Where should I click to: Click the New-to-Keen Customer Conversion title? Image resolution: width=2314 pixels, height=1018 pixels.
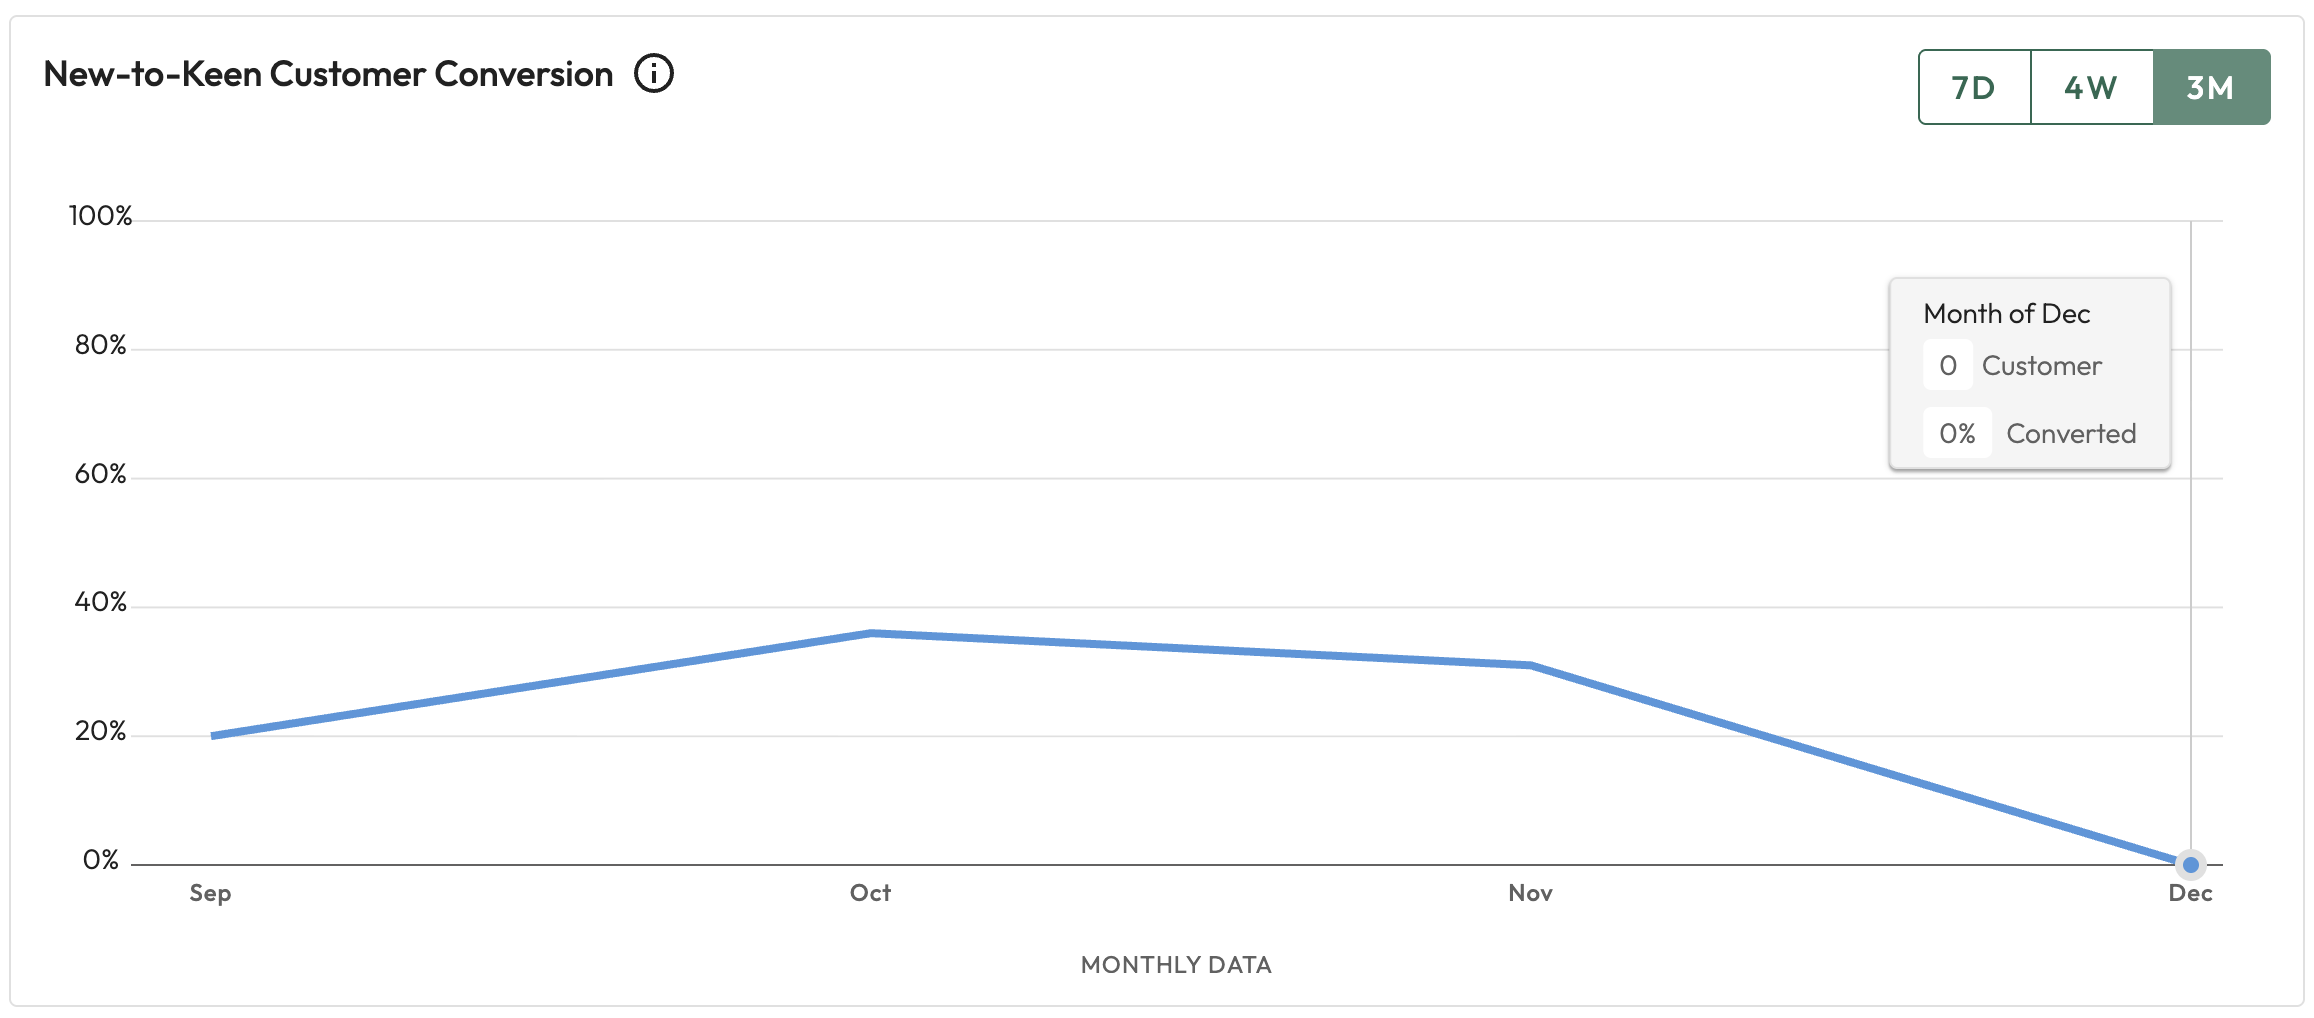pos(328,74)
